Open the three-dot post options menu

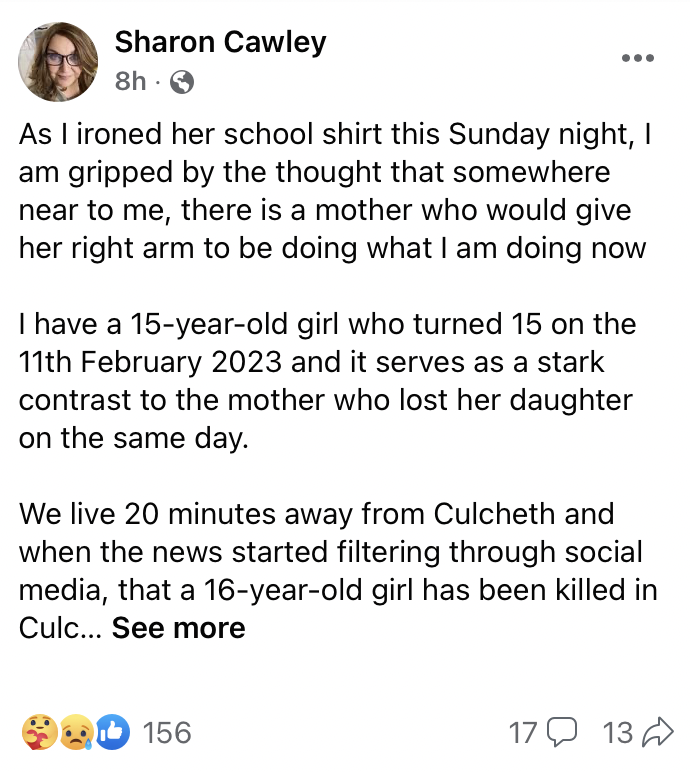point(637,58)
